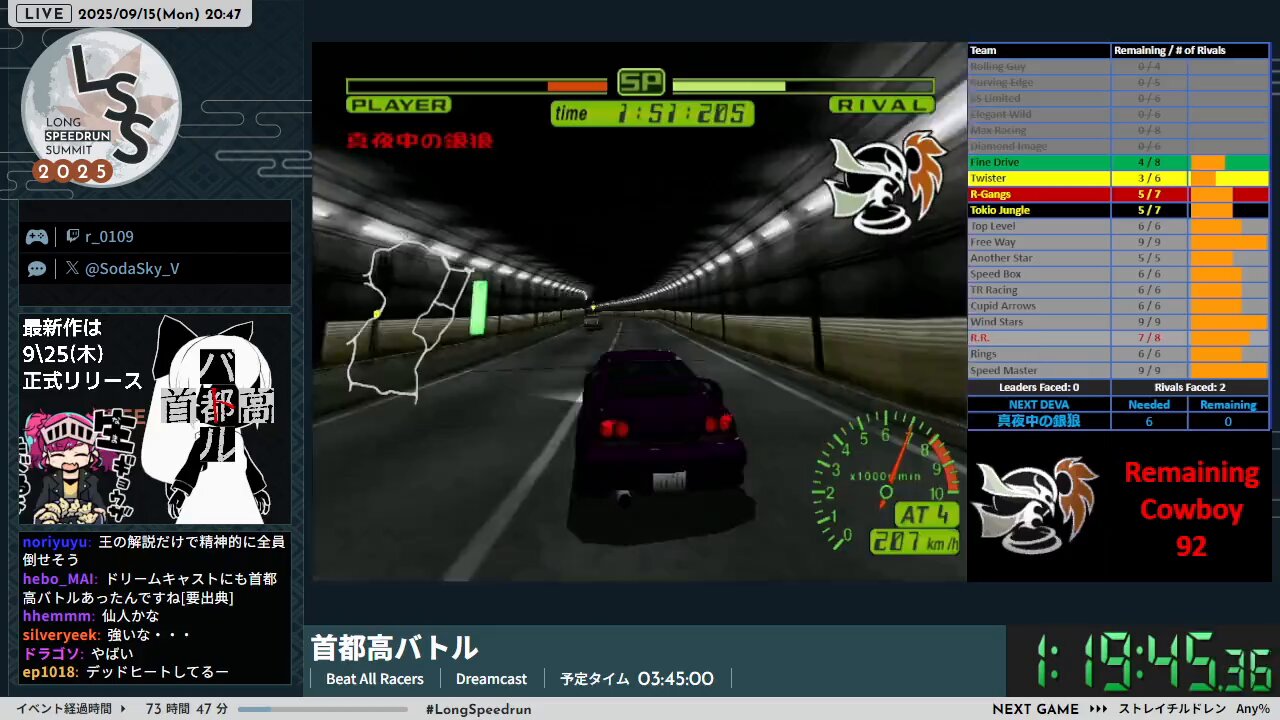Click the Team column header

pos(1039,50)
